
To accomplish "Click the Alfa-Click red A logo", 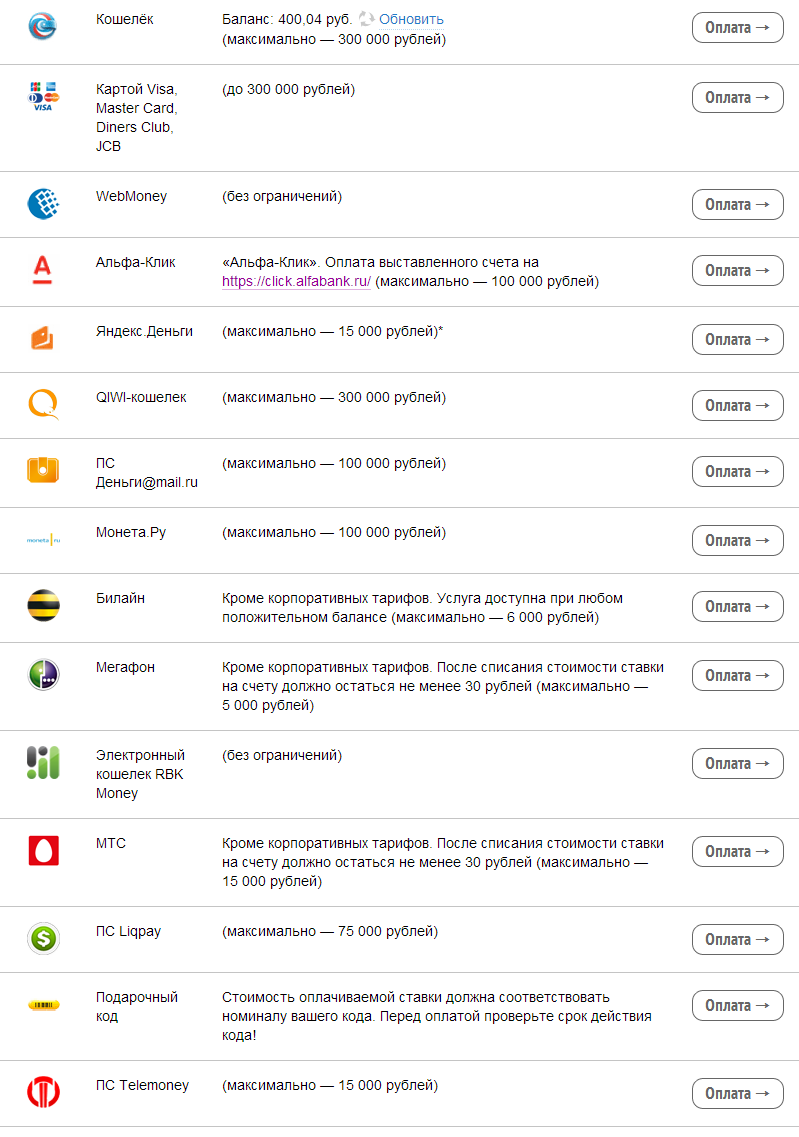I will pyautogui.click(x=43, y=270).
